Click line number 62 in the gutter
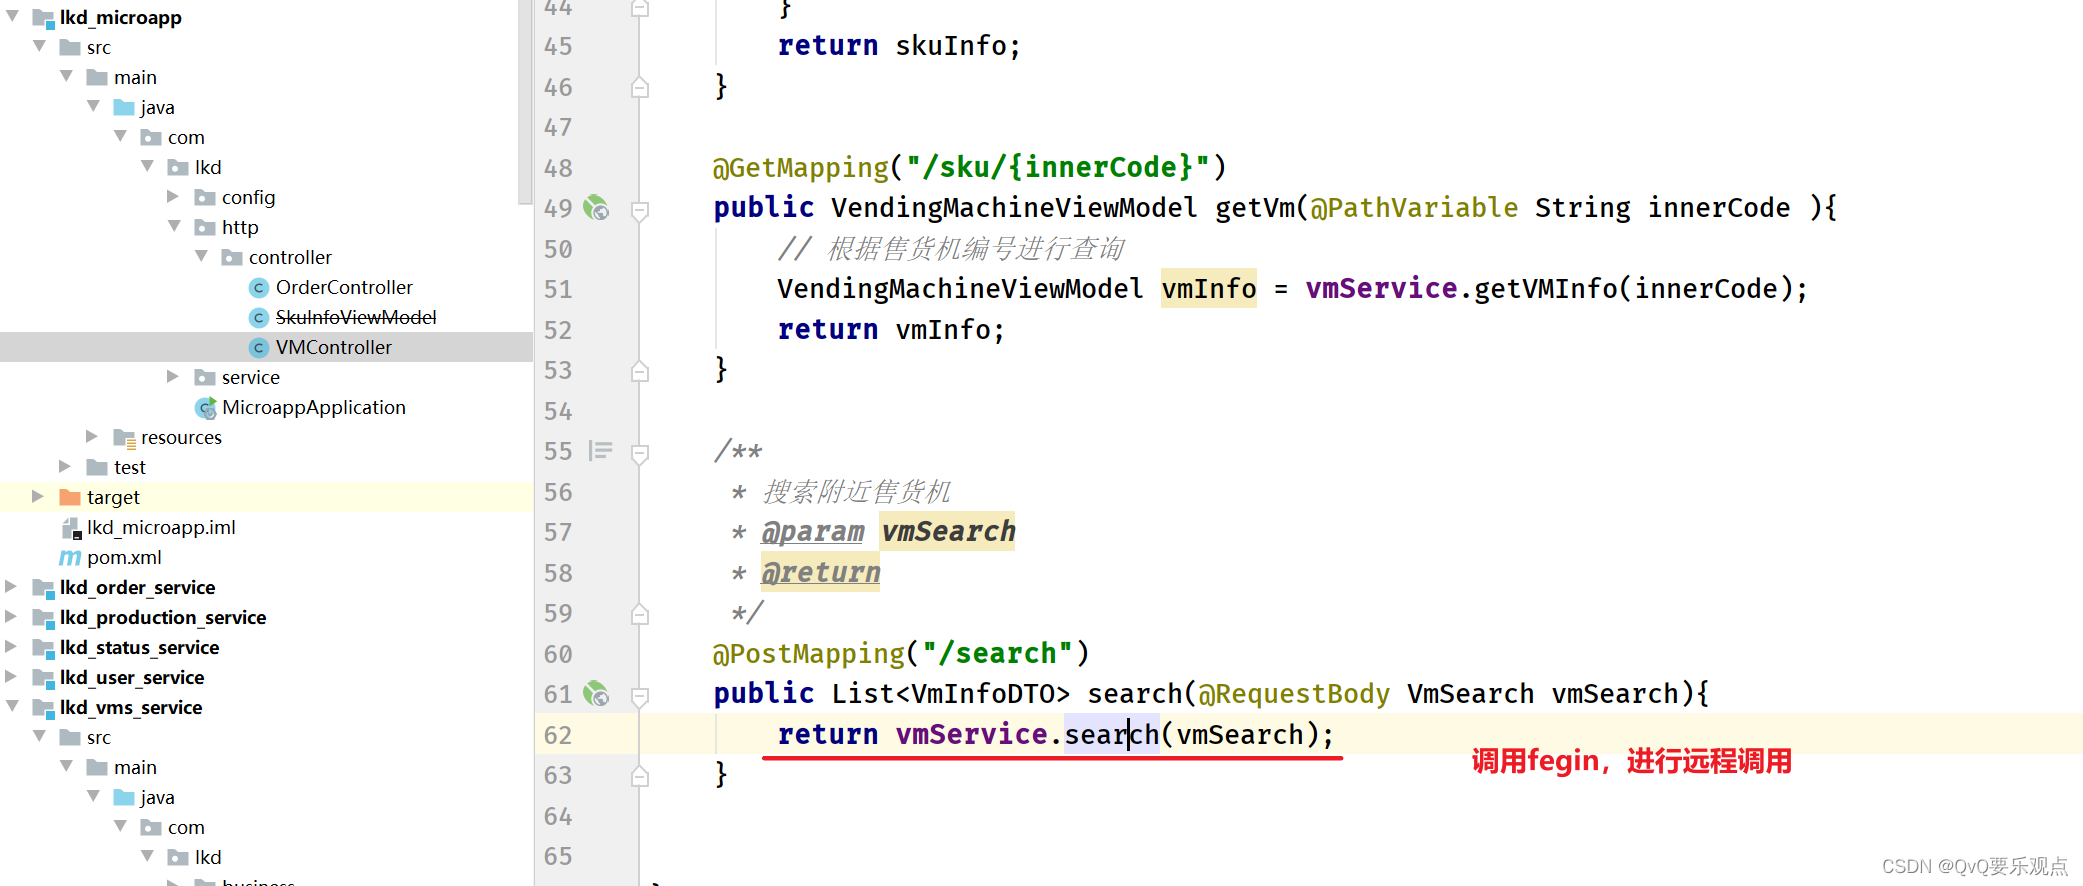Screen dimensions: 2083x886 [558, 735]
